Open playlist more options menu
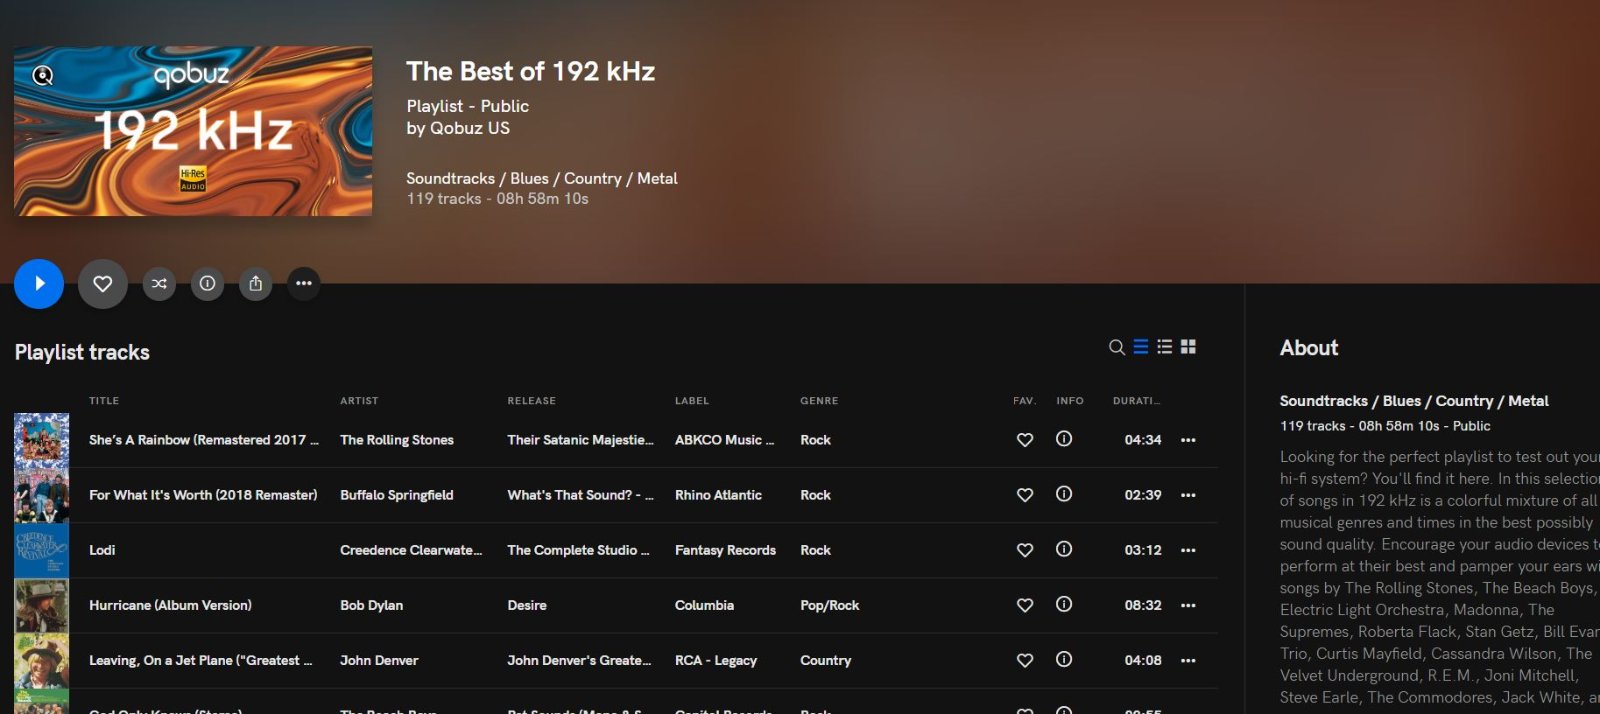The image size is (1600, 714). [x=304, y=284]
